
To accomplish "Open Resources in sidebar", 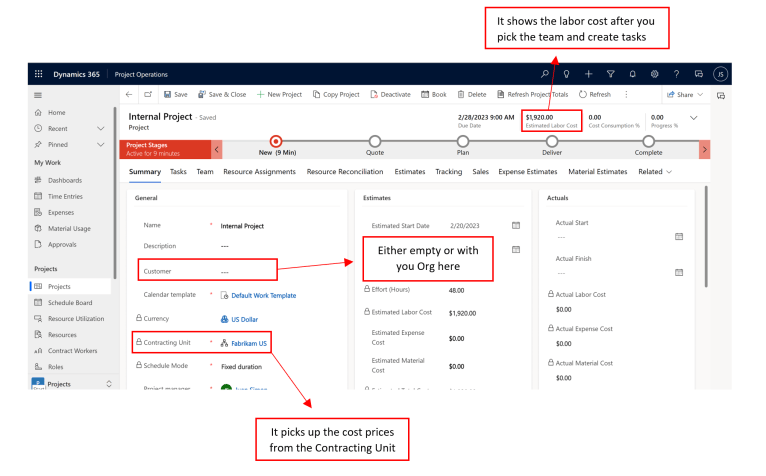I will point(62,335).
